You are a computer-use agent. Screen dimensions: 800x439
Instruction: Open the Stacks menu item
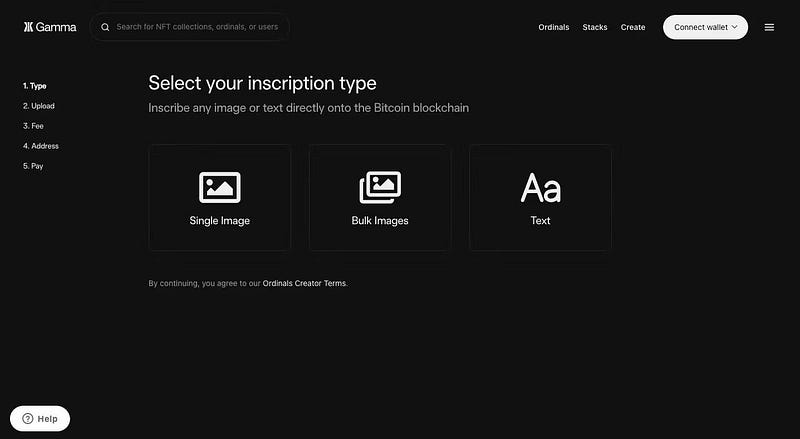tap(595, 28)
